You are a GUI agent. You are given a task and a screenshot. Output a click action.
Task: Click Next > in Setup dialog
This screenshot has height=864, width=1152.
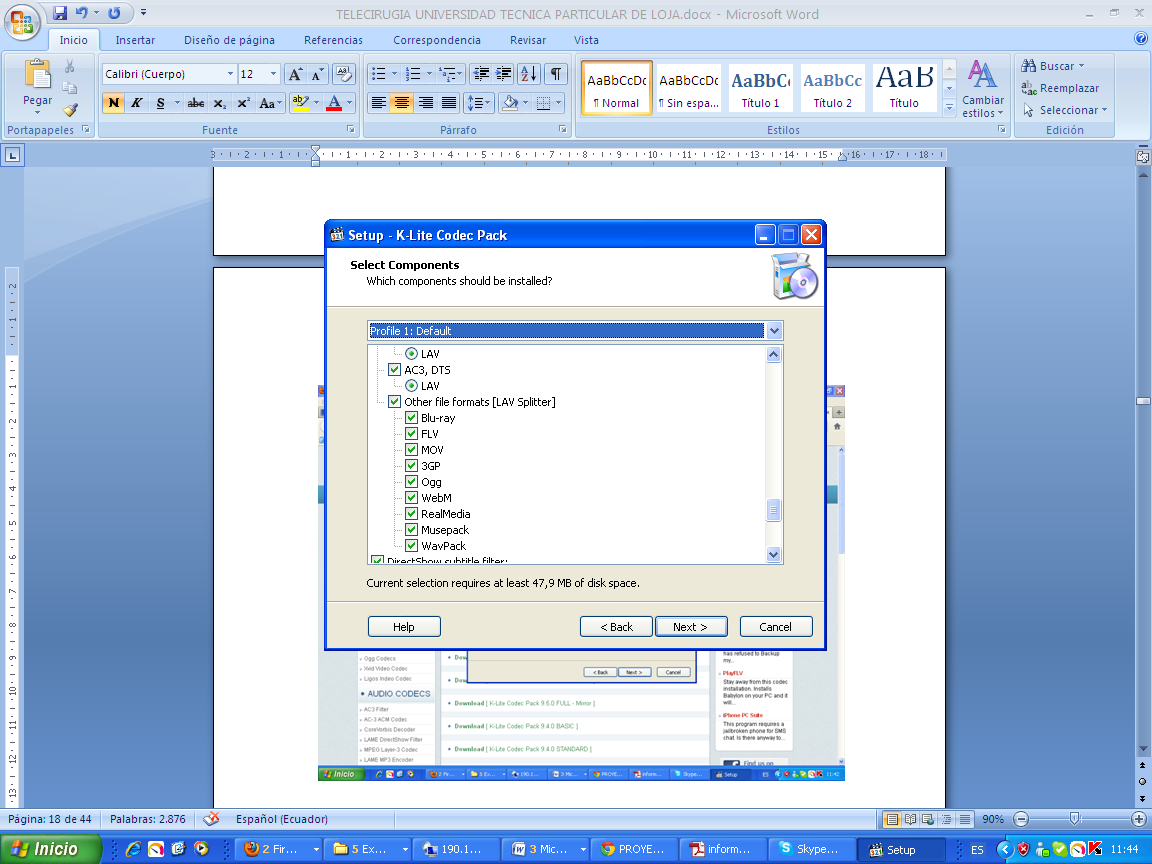(x=691, y=627)
